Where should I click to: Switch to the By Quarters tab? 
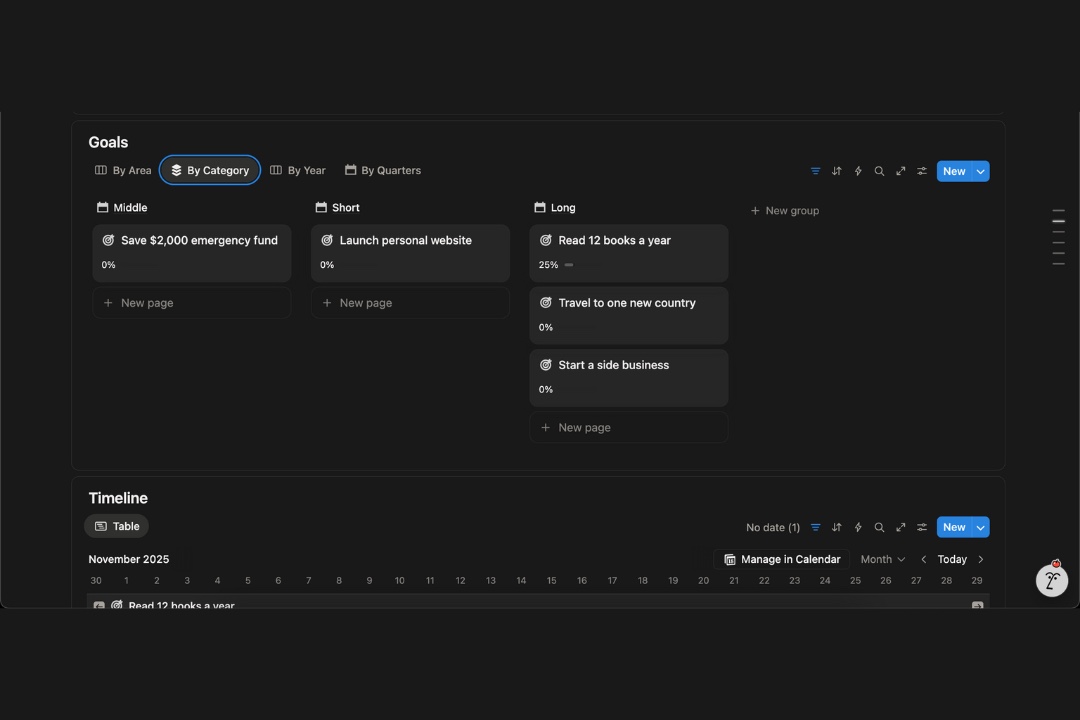pos(383,170)
